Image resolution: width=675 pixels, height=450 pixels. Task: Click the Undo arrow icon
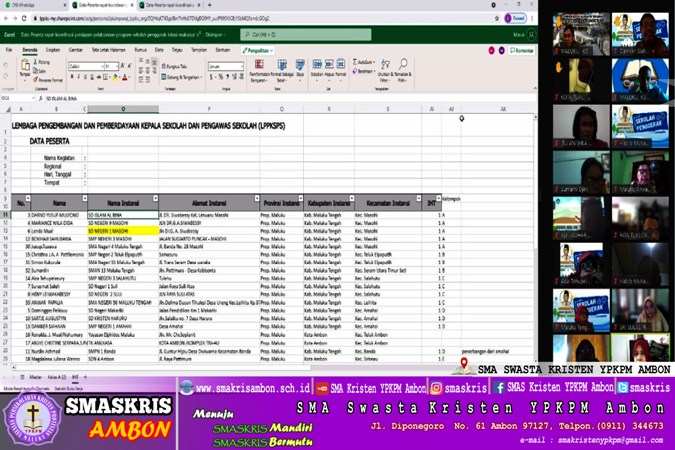[6, 65]
